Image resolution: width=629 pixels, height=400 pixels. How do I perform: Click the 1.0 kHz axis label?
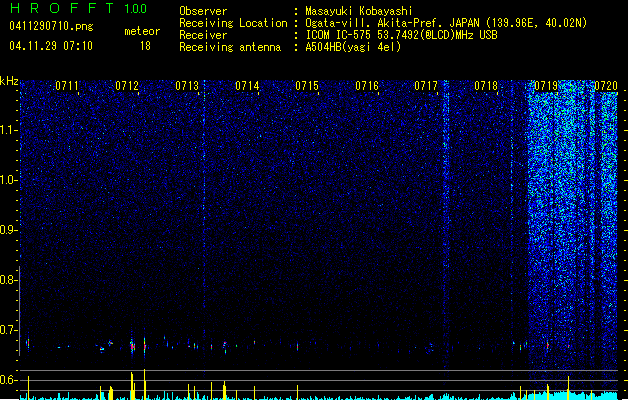(x=9, y=180)
